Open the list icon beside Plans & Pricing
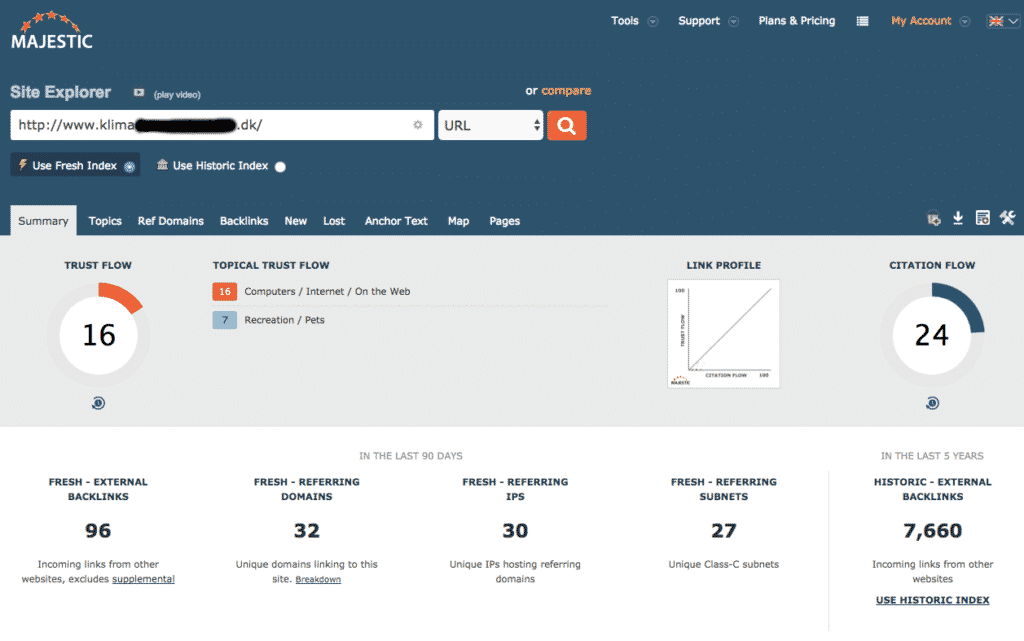 (x=862, y=21)
